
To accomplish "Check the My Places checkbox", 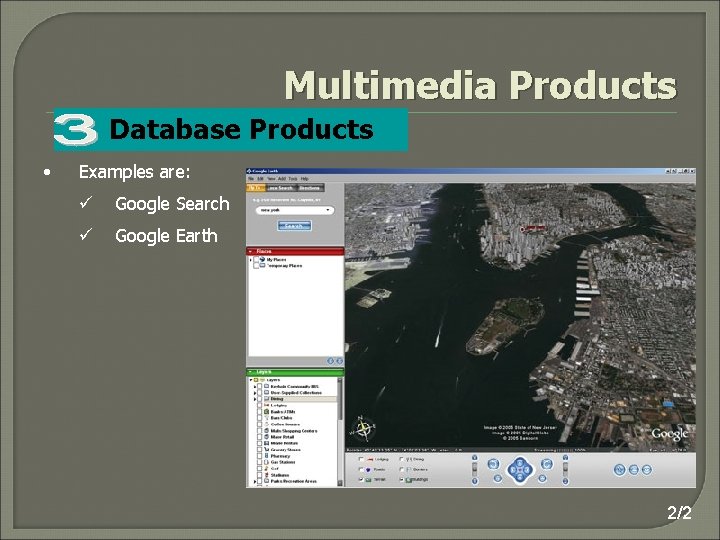I will coord(256,260).
